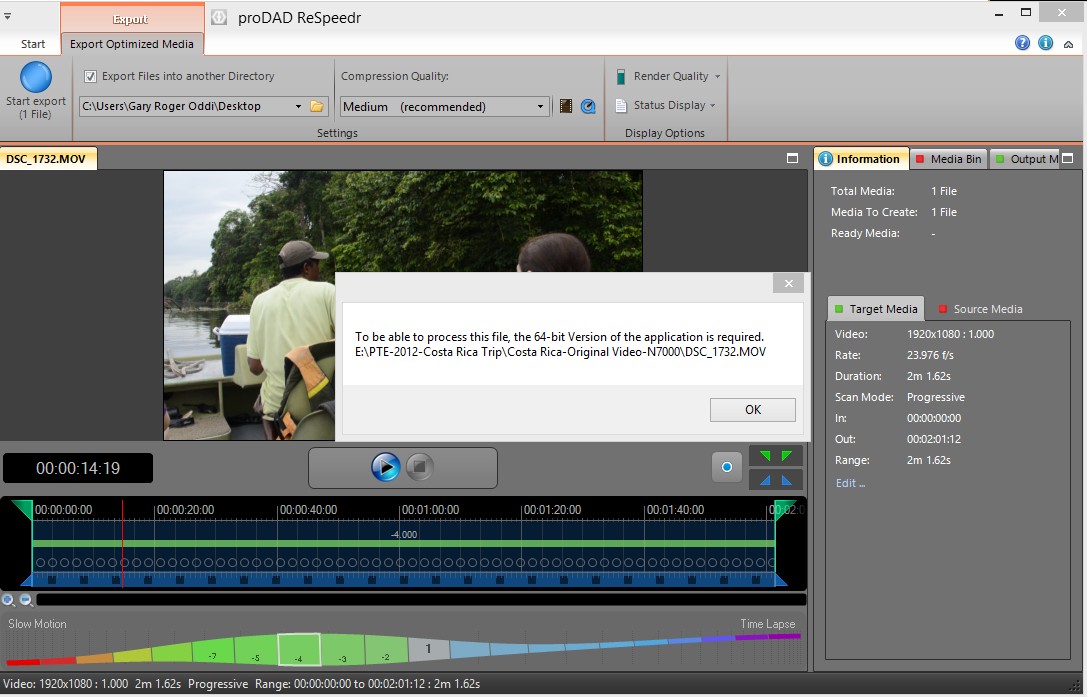Toggle Export Files into another Directory checkbox

point(91,76)
